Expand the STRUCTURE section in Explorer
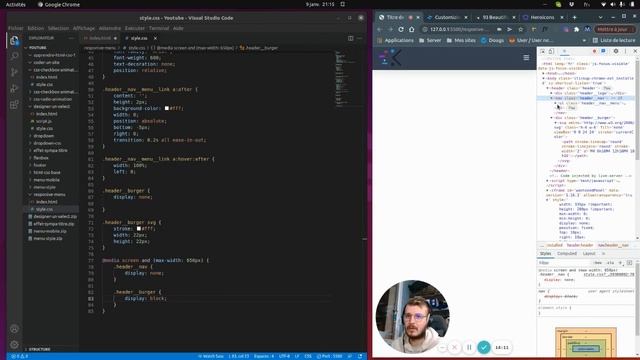640x360 pixels. pyautogui.click(x=40, y=349)
